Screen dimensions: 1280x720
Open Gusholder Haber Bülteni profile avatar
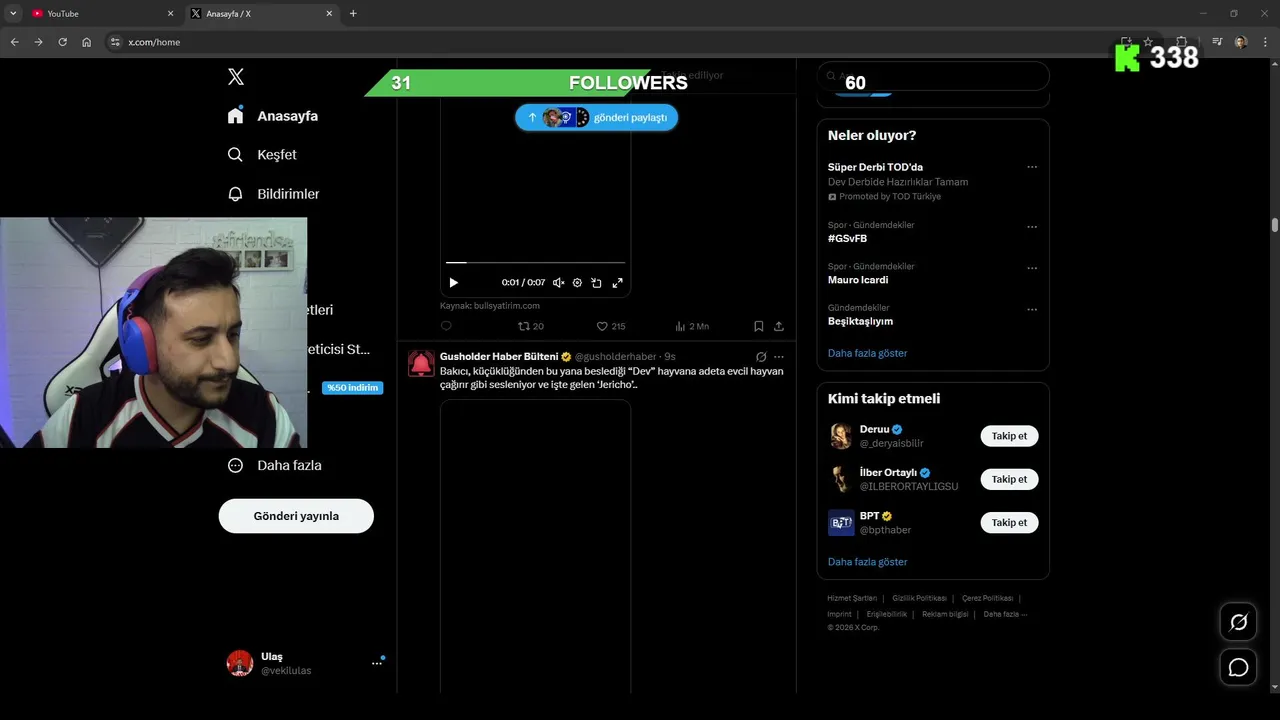coord(421,363)
